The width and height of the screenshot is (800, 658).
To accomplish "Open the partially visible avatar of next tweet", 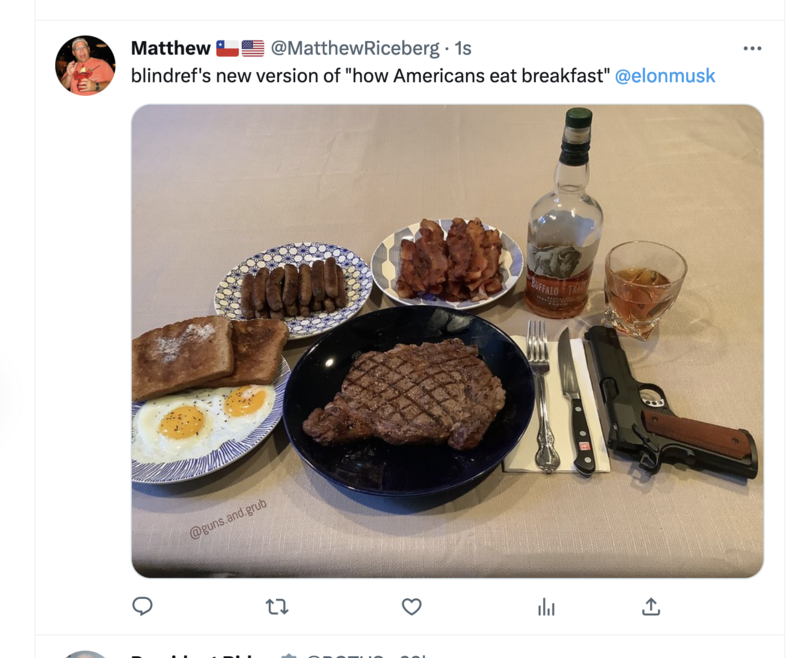I will (85, 654).
